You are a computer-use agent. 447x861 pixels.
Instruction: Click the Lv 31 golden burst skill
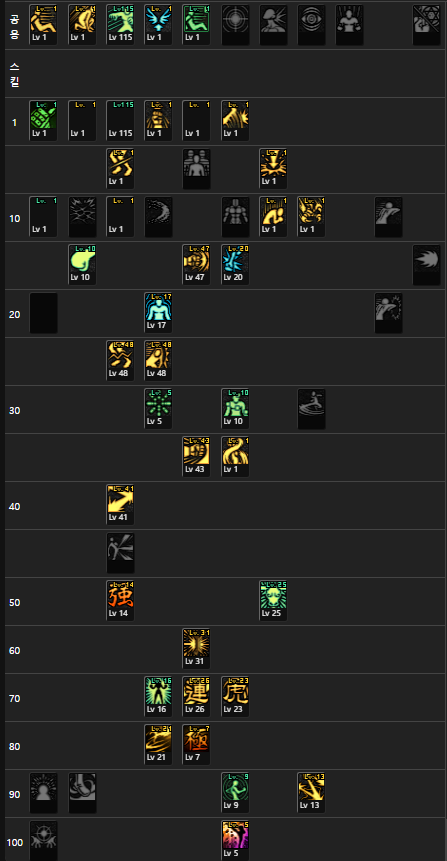[197, 649]
